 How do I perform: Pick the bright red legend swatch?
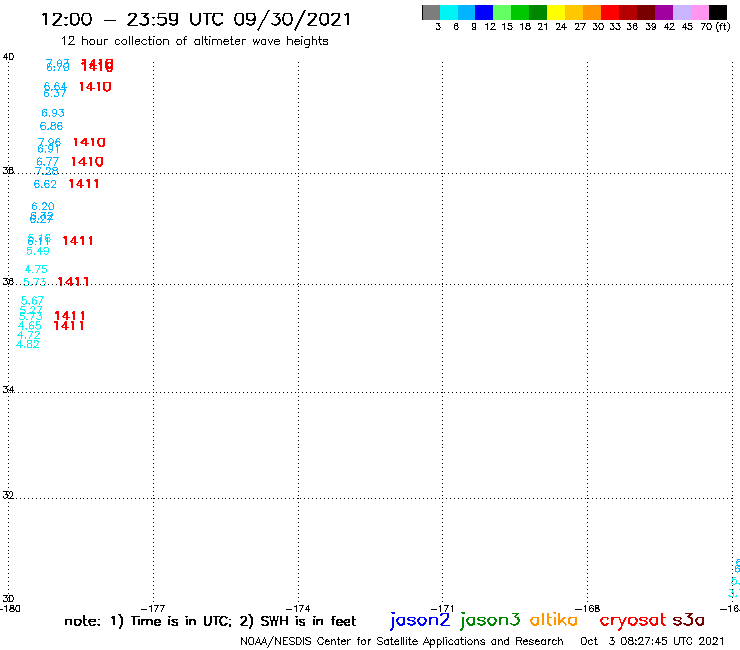[610, 12]
